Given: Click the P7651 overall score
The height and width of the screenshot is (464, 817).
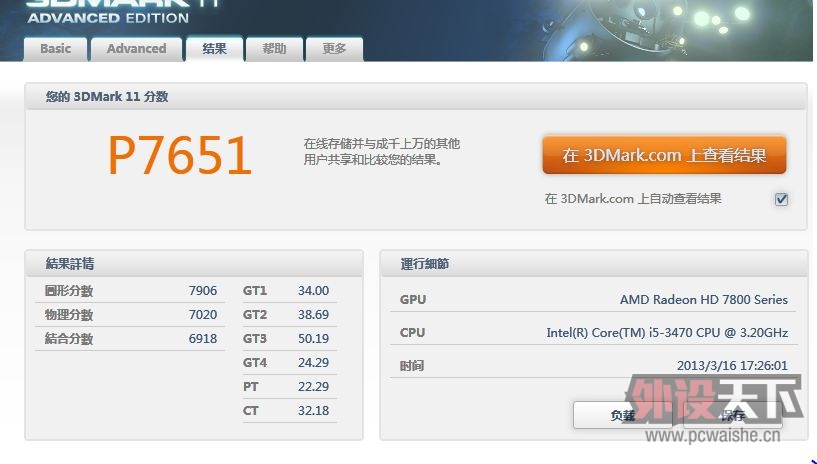Looking at the screenshot, I should tap(180, 155).
